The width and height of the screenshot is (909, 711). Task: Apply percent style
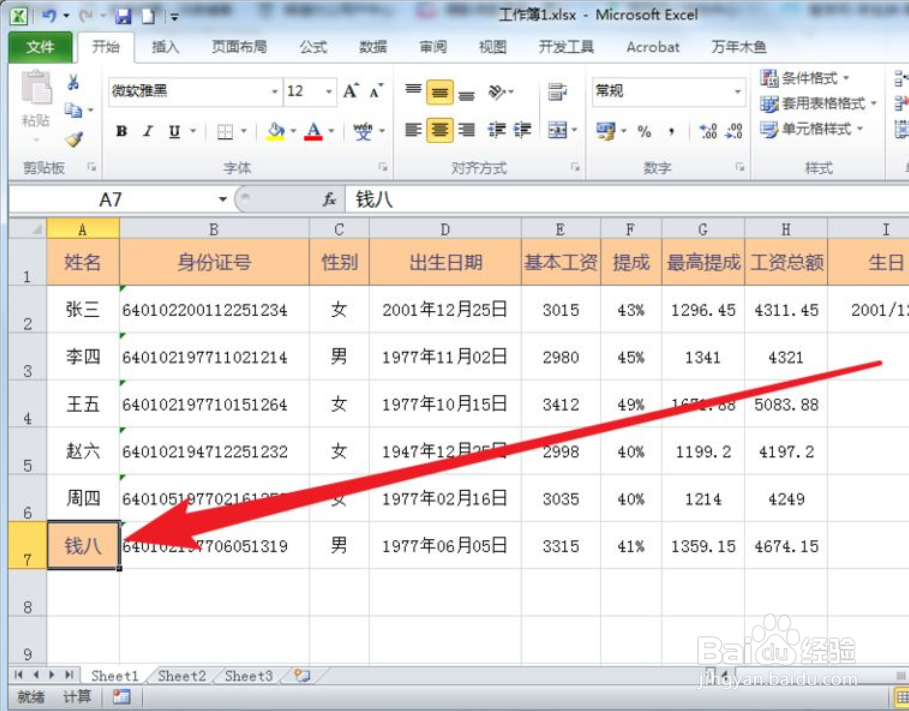point(644,132)
